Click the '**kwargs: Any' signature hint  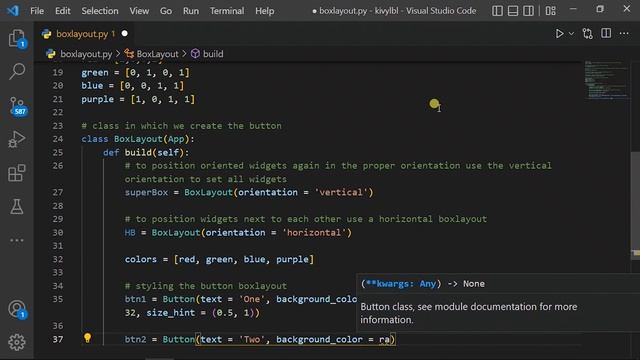pos(401,284)
